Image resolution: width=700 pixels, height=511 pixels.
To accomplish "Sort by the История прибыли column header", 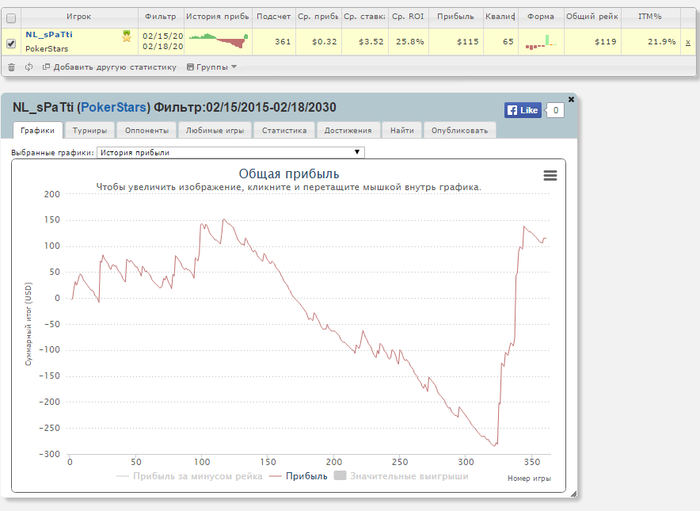I will pyautogui.click(x=218, y=17).
